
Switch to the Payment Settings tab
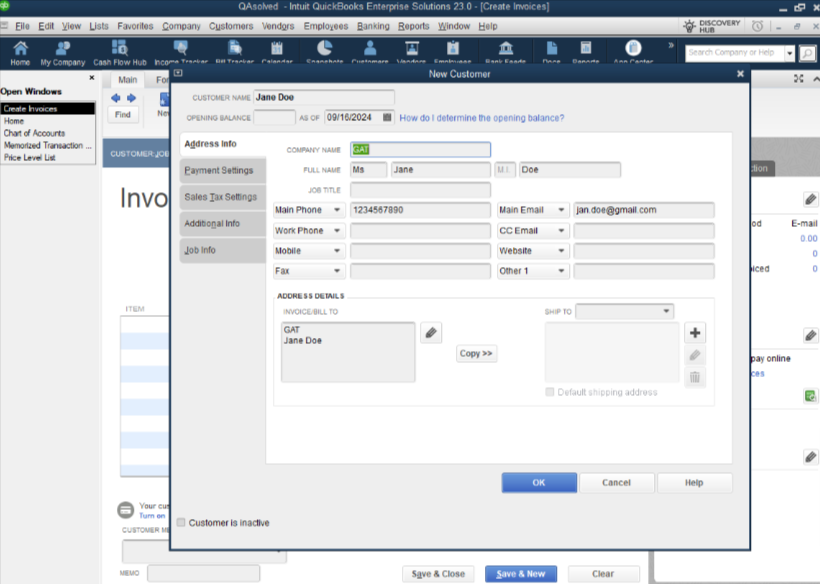click(222, 170)
